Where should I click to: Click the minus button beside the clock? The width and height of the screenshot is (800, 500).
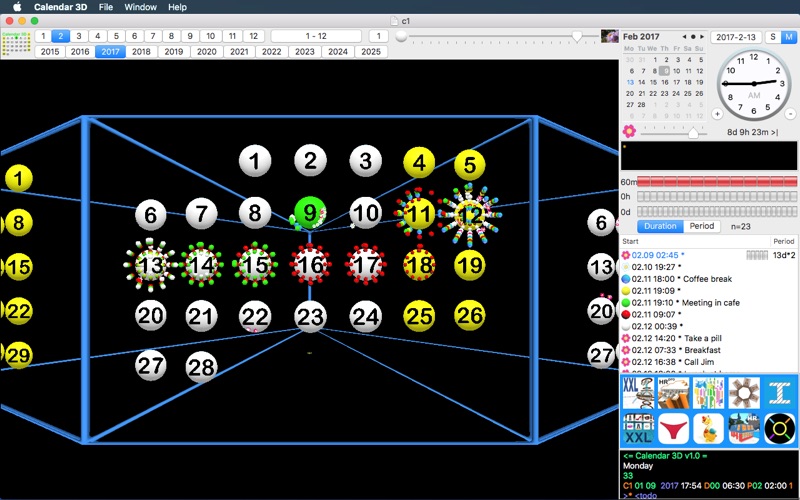click(x=790, y=114)
